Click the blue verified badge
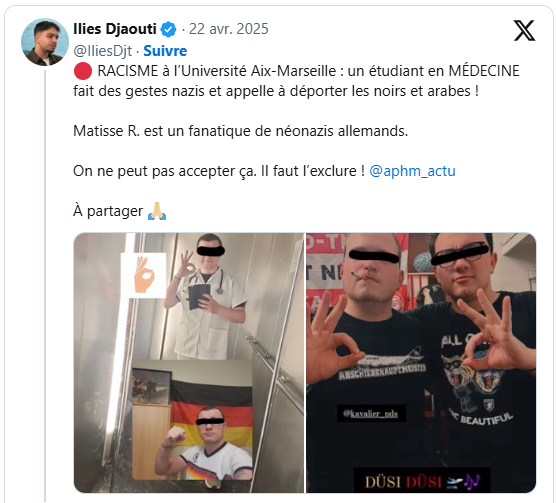556x503 pixels. tap(168, 29)
